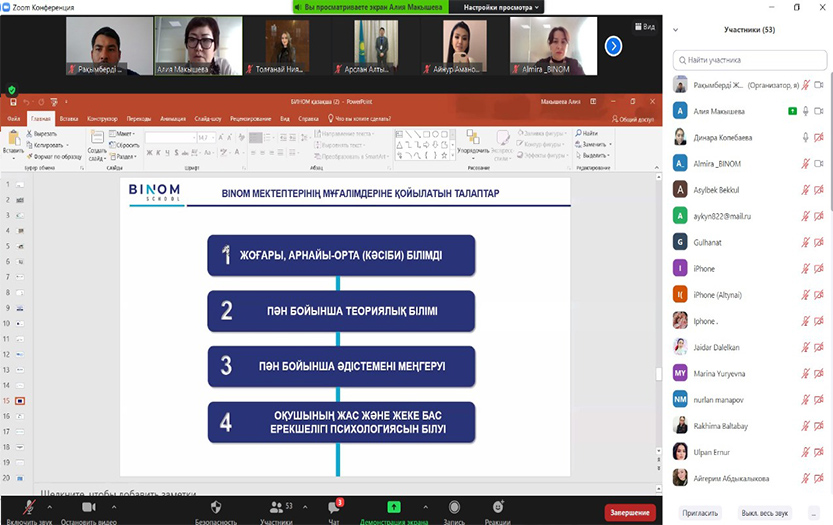Stop the camera with Остановить видео
The image size is (833, 525).
(x=88, y=507)
